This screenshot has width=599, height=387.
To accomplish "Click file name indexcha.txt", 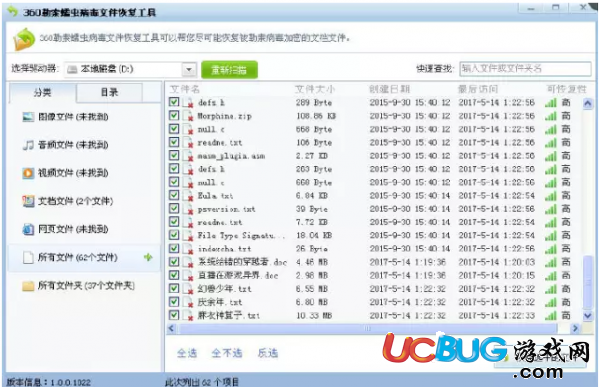I will (x=224, y=249).
